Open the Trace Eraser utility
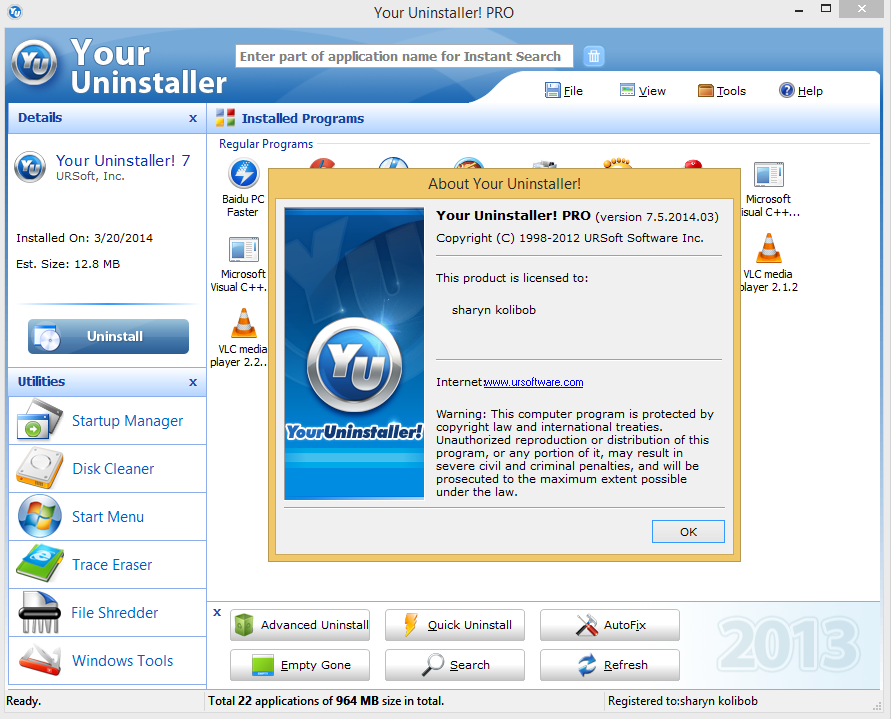 click(107, 564)
